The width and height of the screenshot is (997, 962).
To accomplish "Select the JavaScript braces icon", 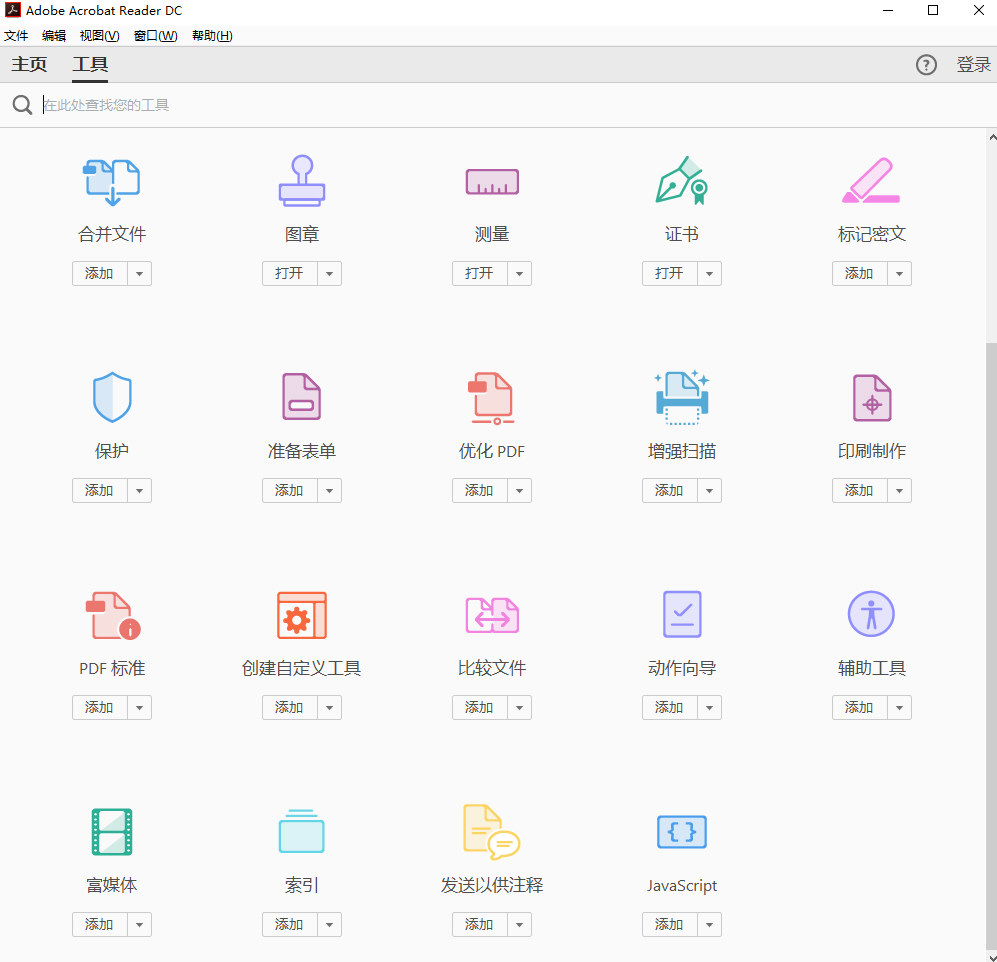I will click(x=682, y=832).
